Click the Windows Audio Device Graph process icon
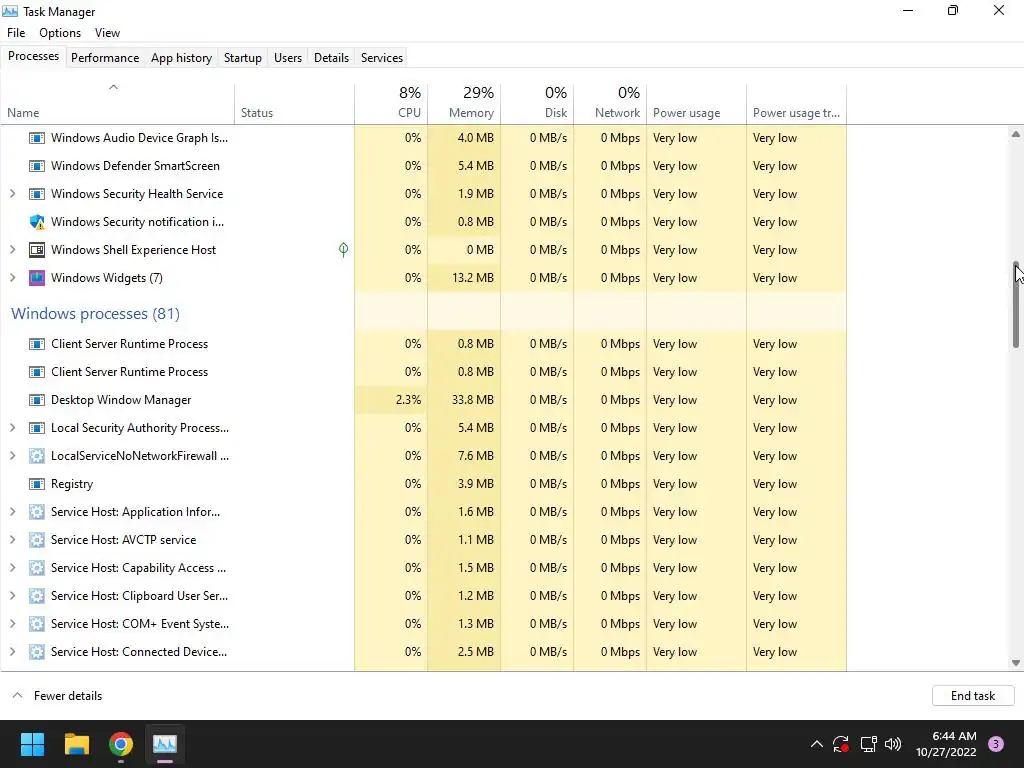The image size is (1024, 768). coord(37,138)
